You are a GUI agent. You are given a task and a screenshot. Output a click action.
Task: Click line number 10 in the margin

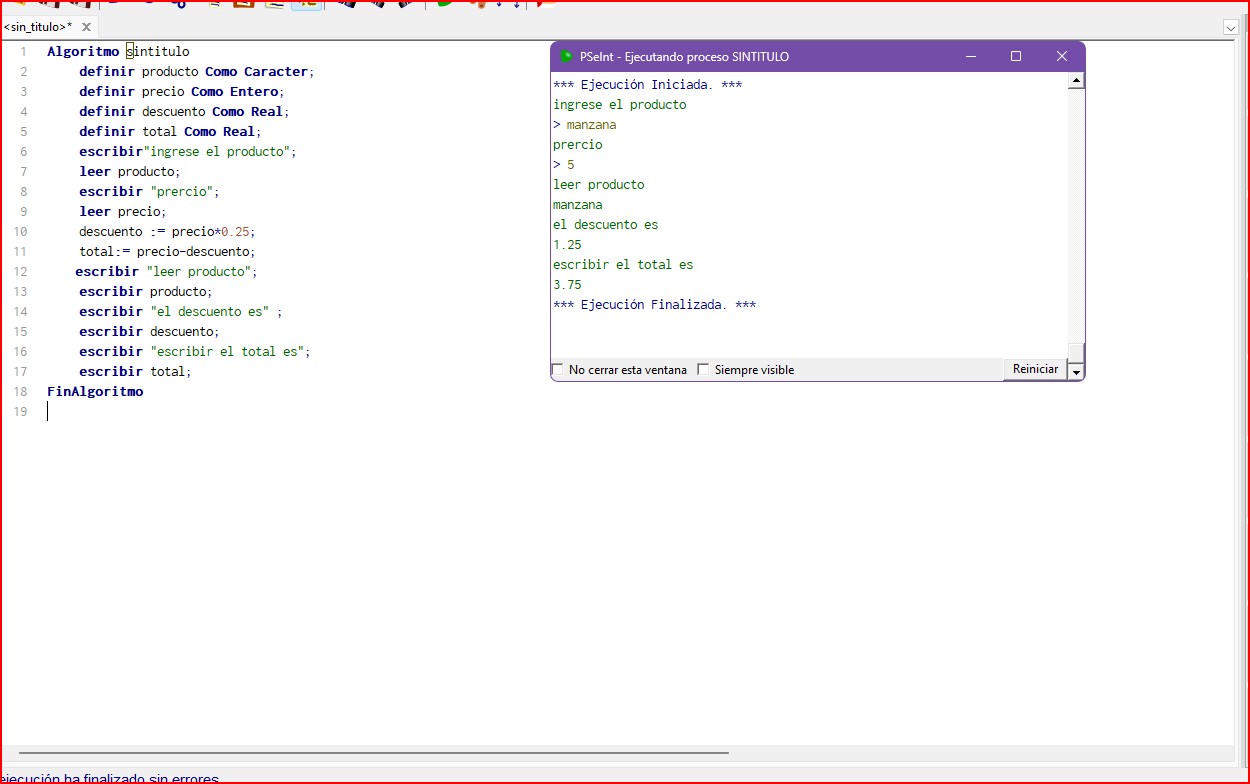click(x=22, y=232)
